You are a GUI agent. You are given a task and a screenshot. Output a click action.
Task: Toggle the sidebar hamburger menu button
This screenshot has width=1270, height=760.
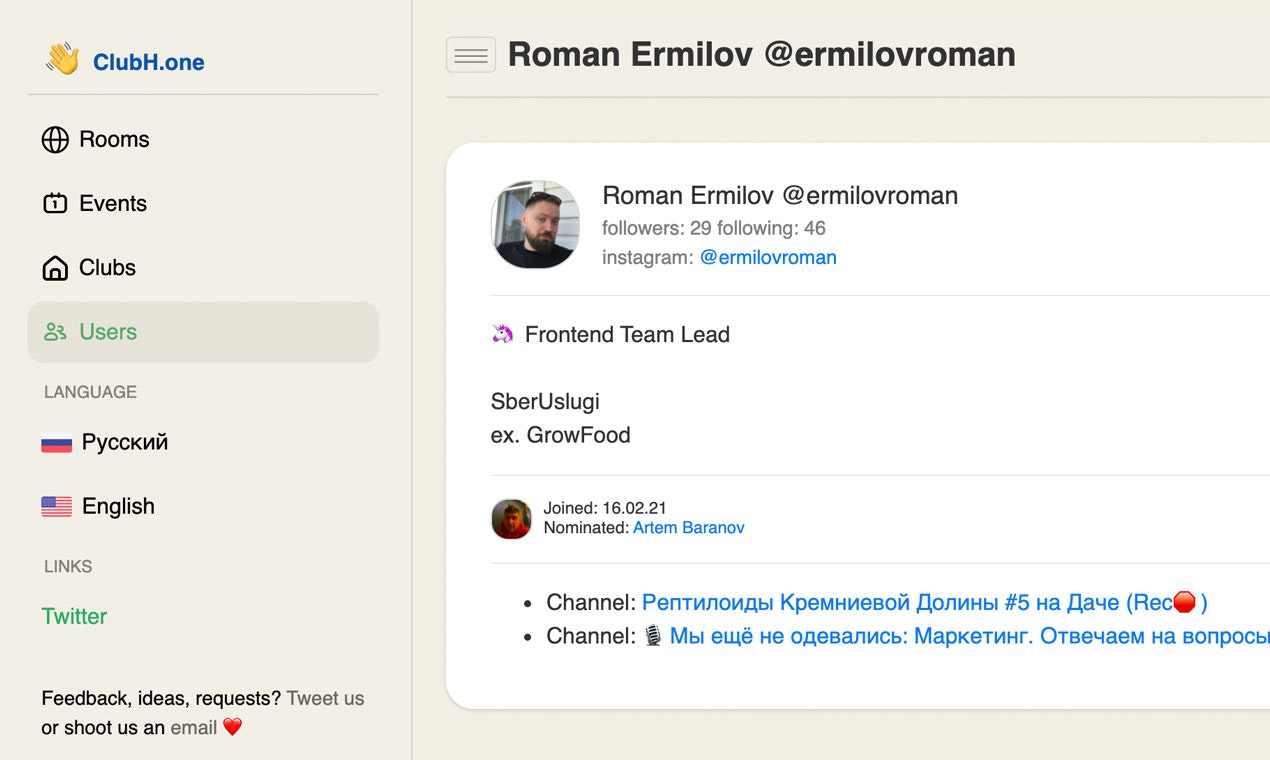(471, 55)
